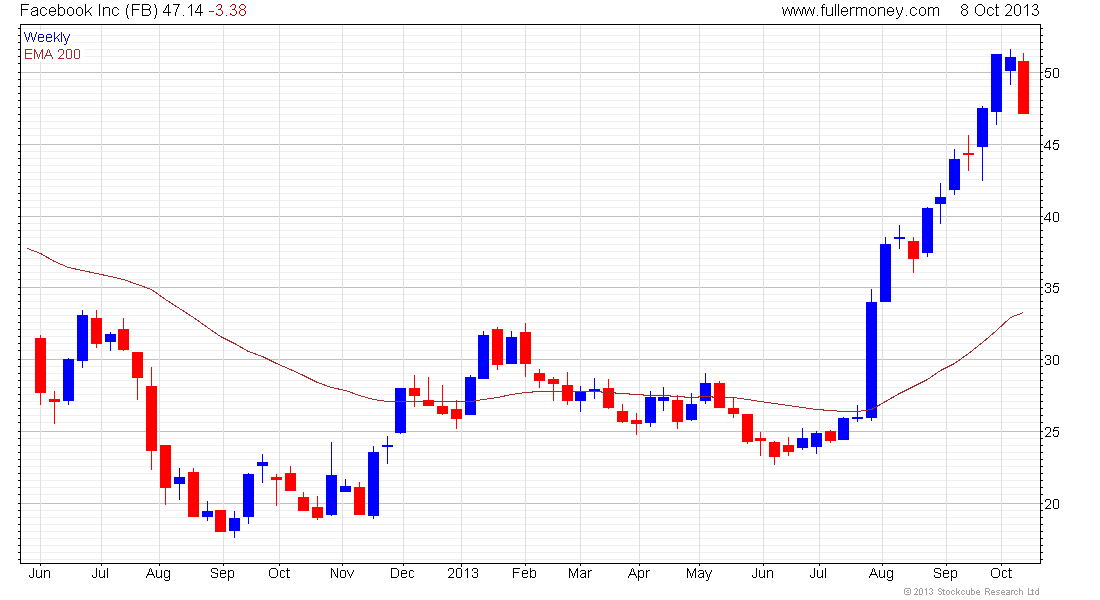This screenshot has height=600, width=1100.
Task: Click the 'Feb' label on time axis
Action: click(x=524, y=573)
